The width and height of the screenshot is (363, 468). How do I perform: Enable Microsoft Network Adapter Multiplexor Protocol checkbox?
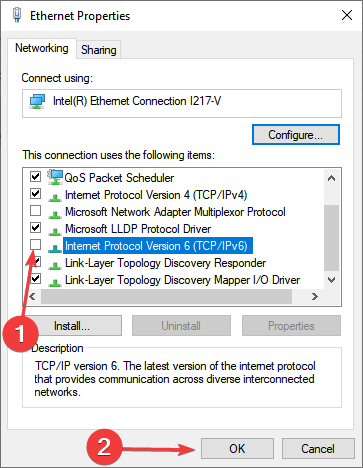click(35, 210)
